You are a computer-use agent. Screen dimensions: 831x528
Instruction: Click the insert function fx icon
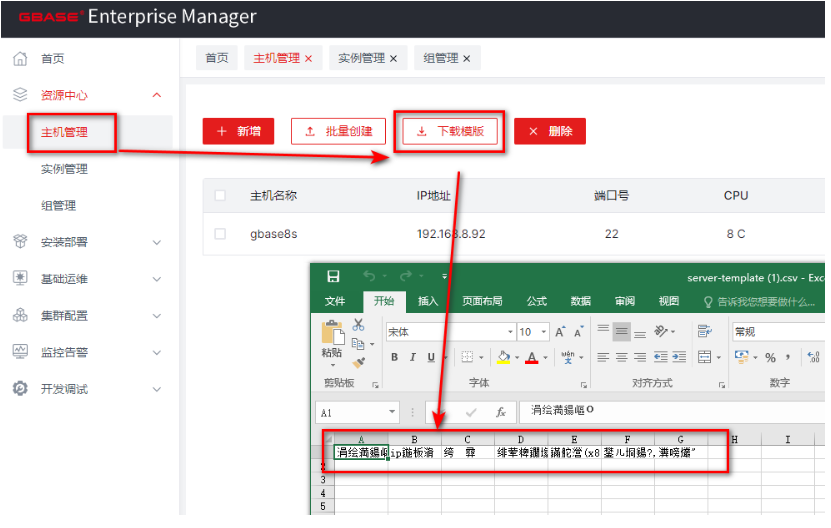point(501,412)
